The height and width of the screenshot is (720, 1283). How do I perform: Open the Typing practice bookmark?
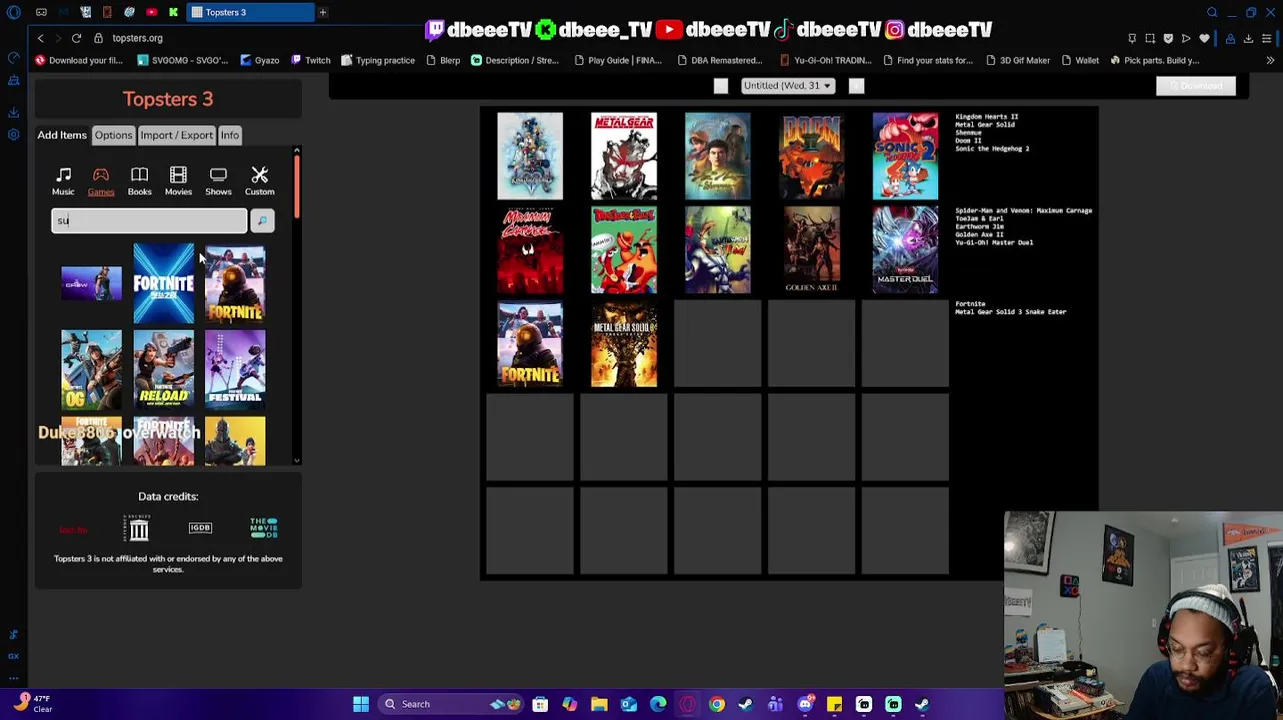pyautogui.click(x=377, y=60)
